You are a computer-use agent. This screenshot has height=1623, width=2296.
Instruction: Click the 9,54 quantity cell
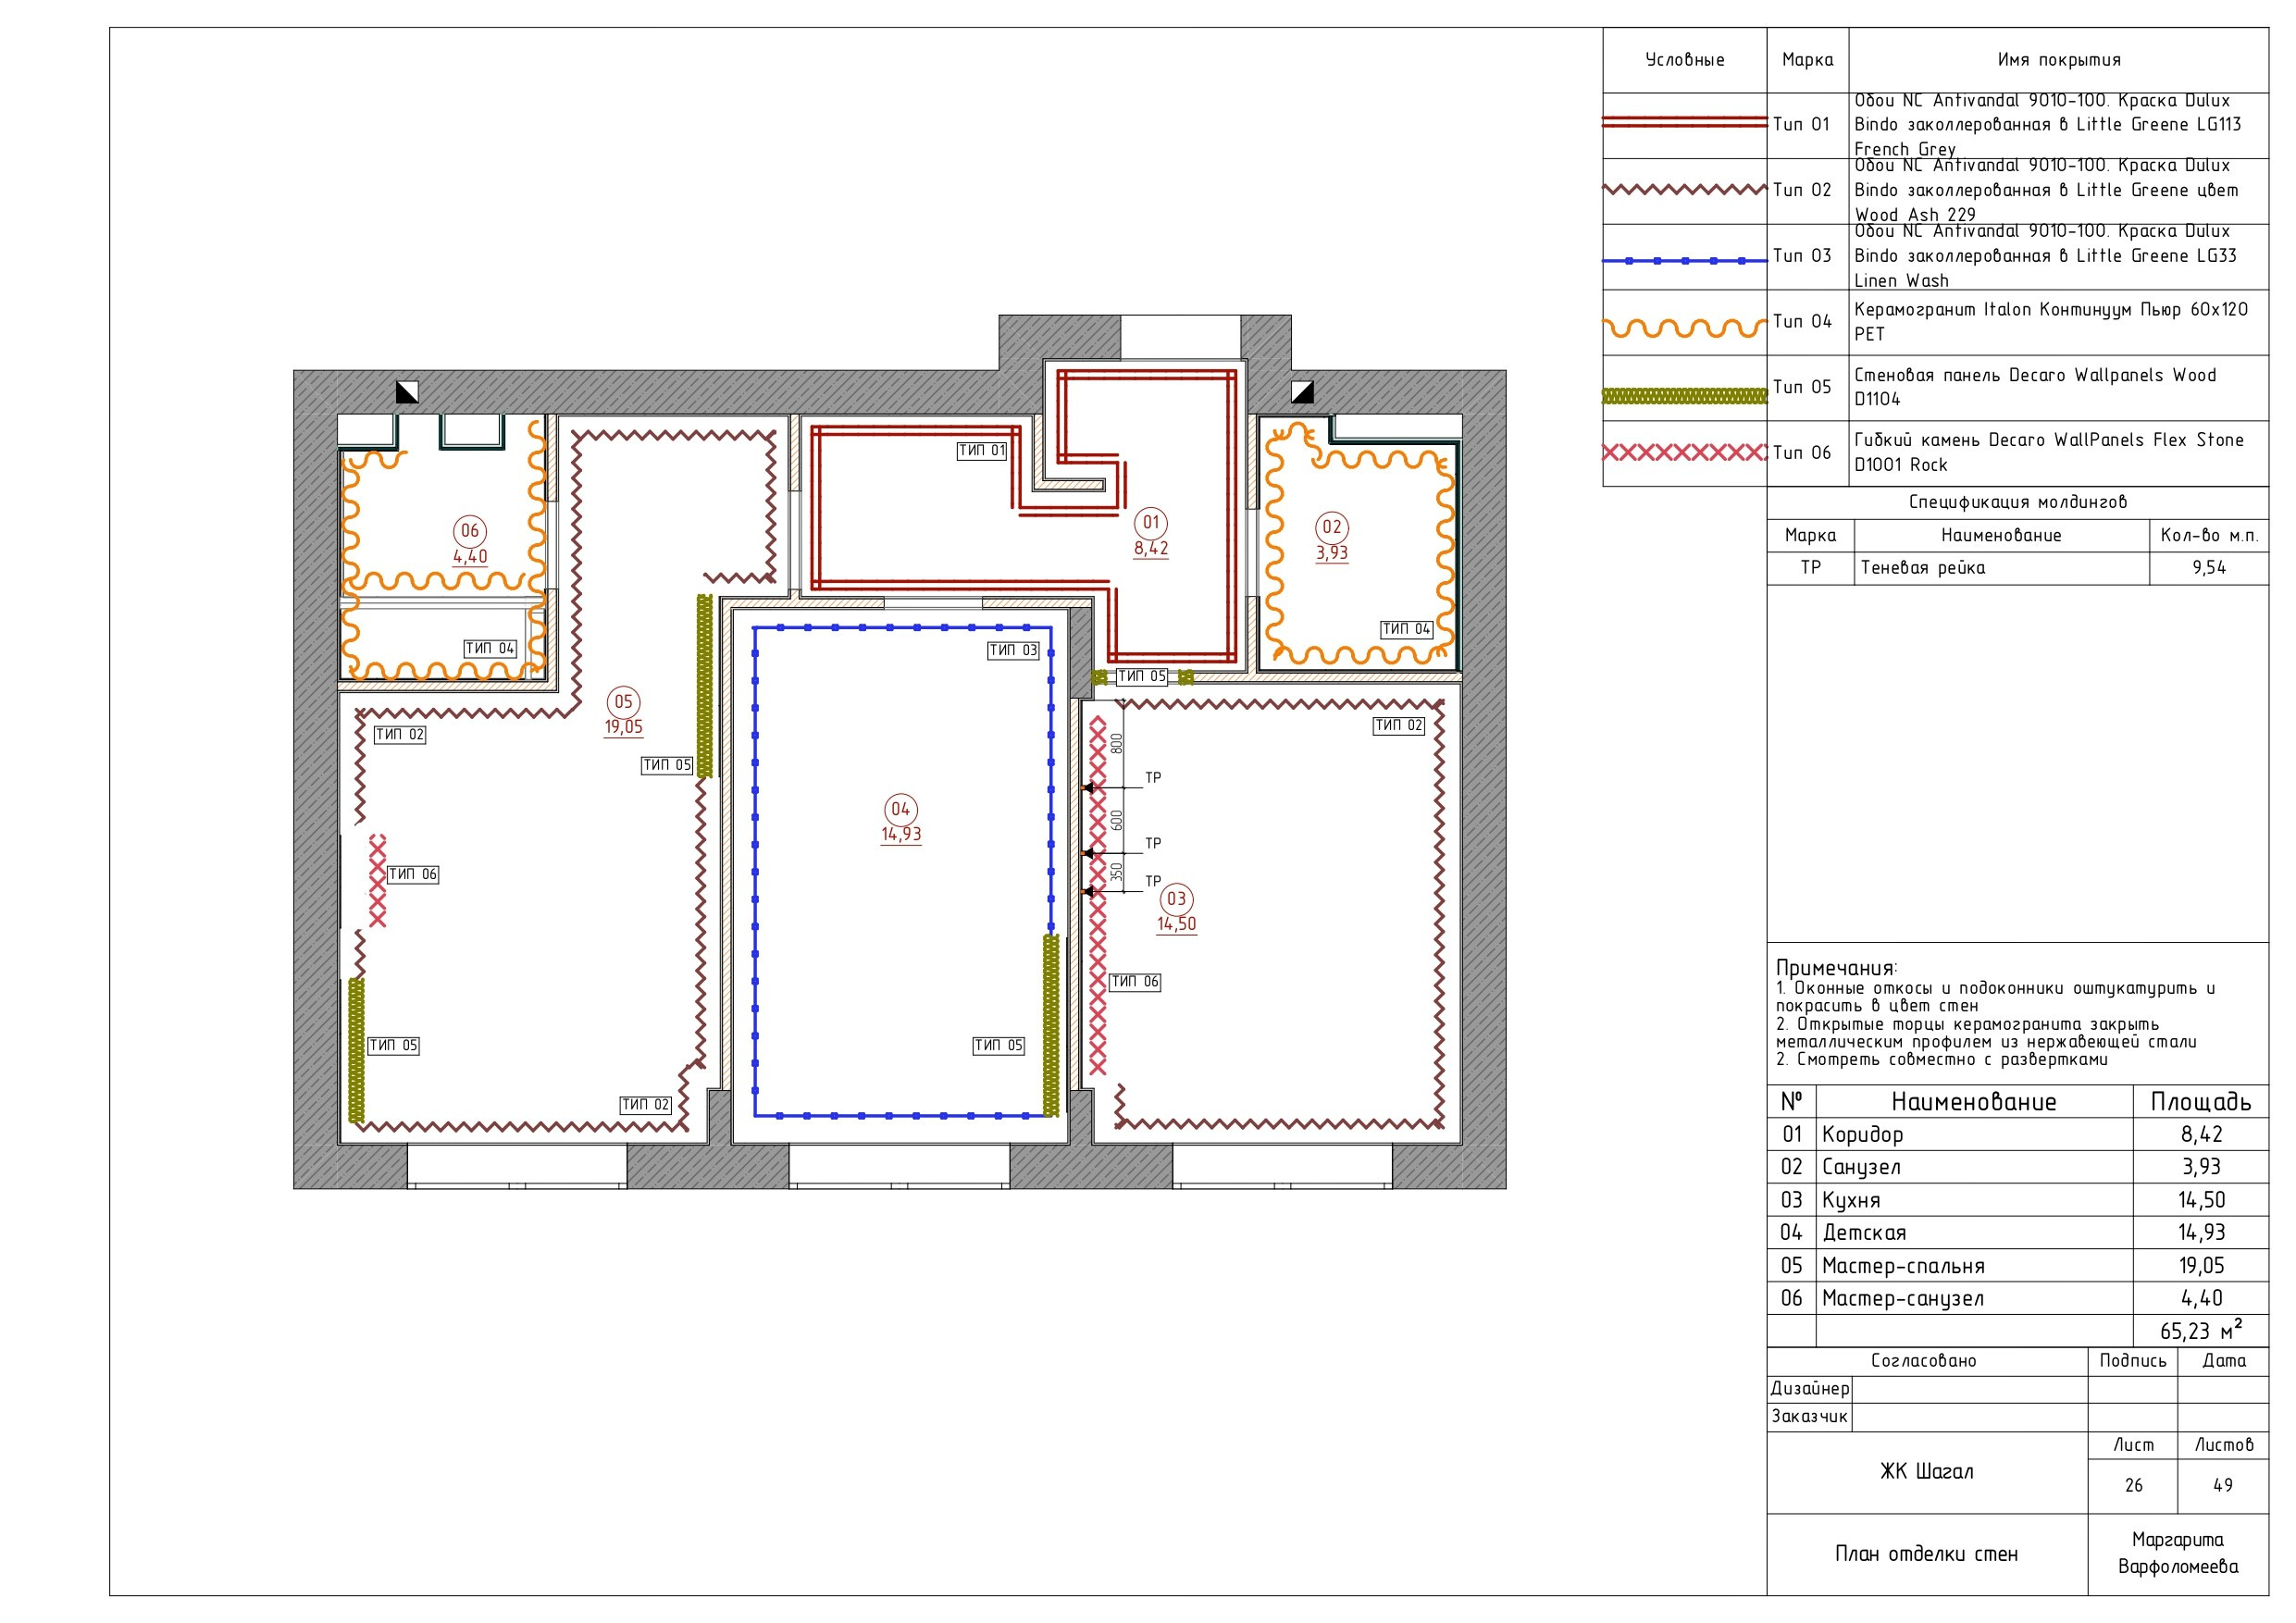point(2209,568)
